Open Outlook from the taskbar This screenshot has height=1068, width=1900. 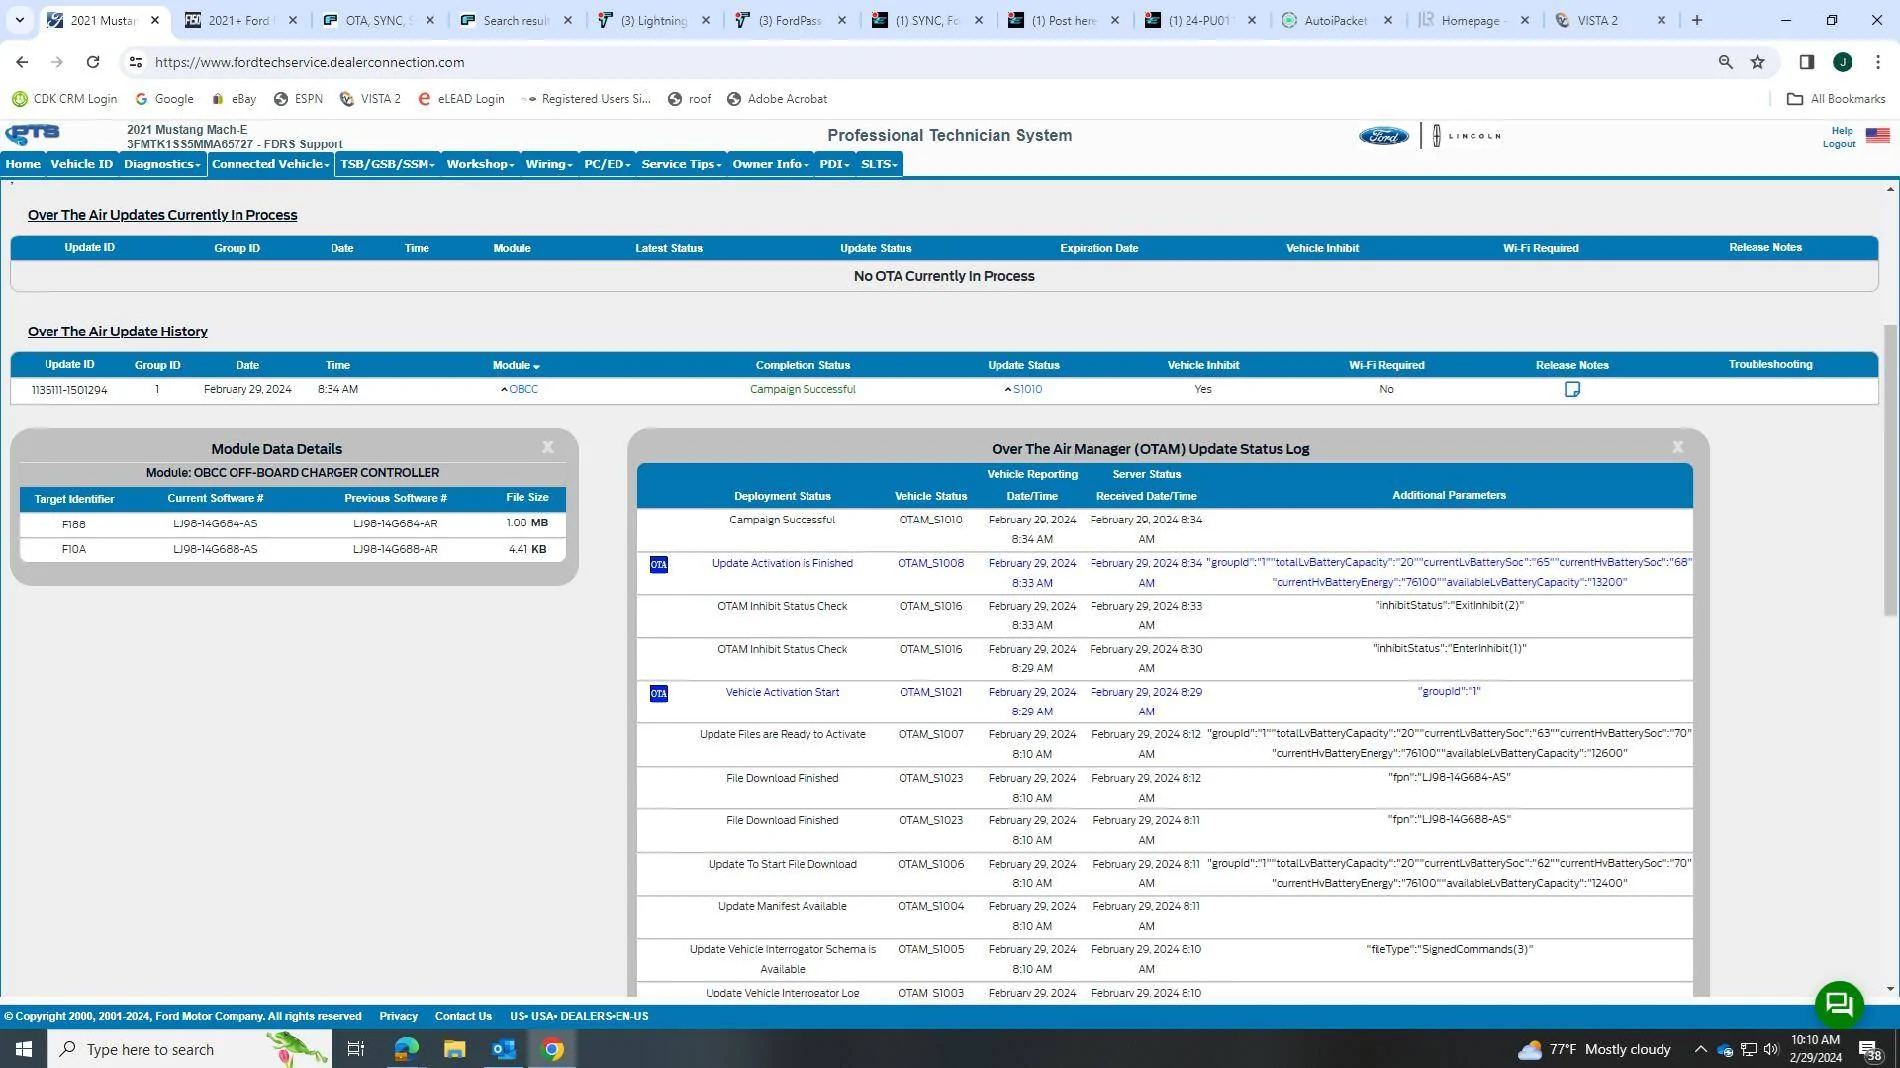click(503, 1049)
